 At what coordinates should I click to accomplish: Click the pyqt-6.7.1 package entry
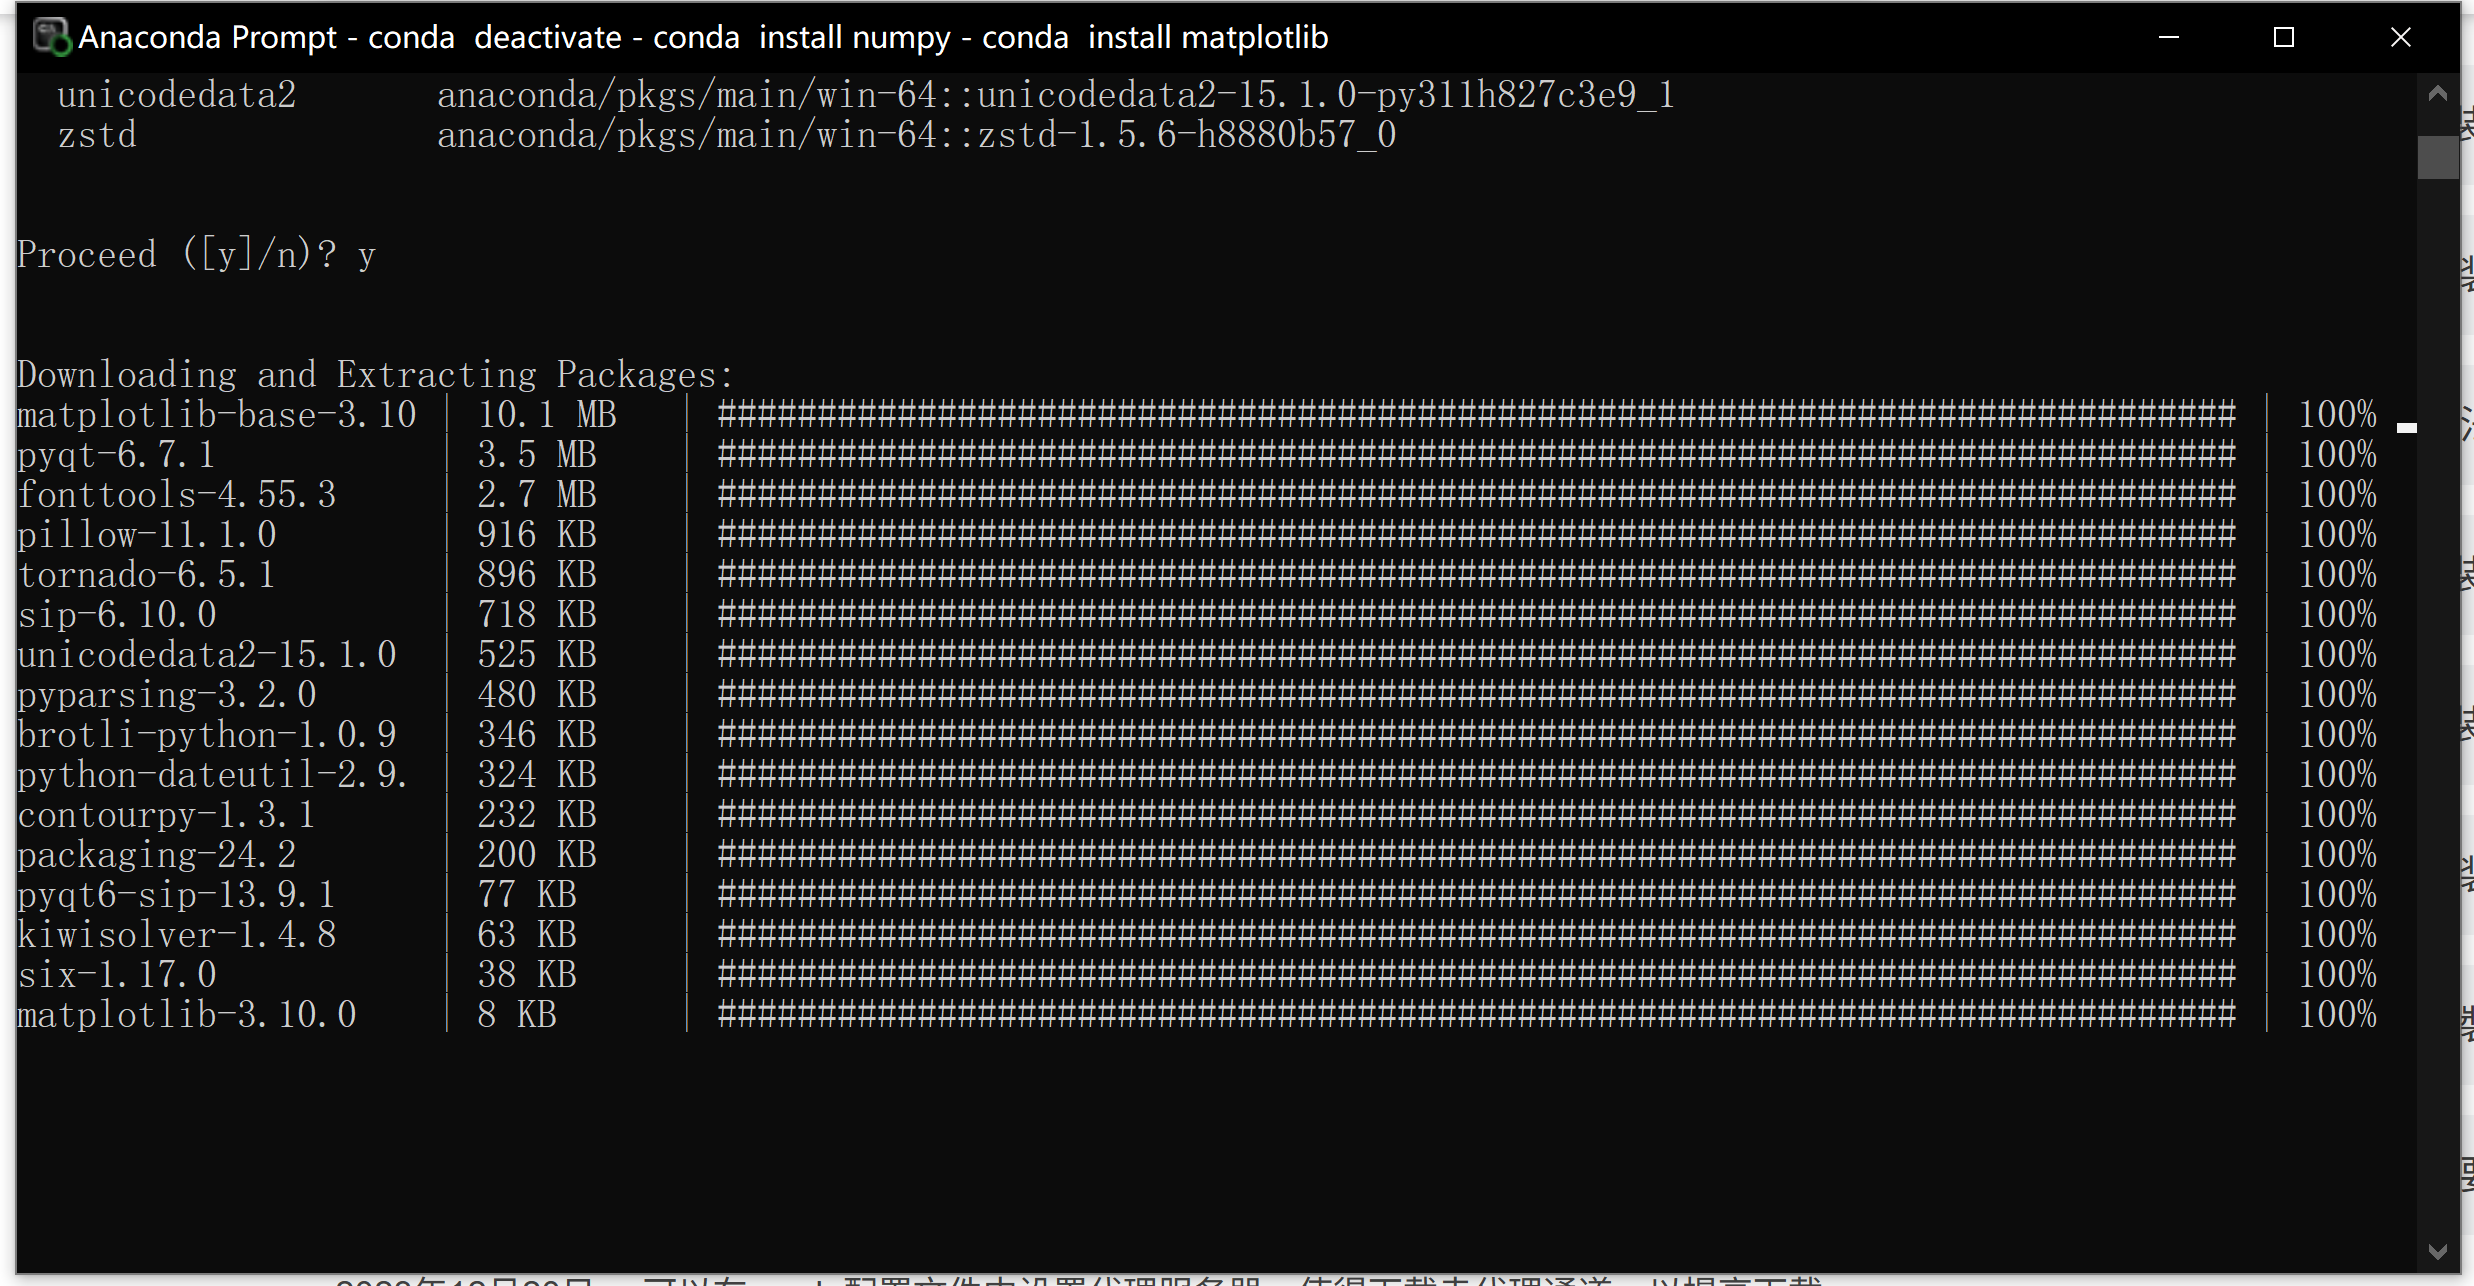pos(116,455)
